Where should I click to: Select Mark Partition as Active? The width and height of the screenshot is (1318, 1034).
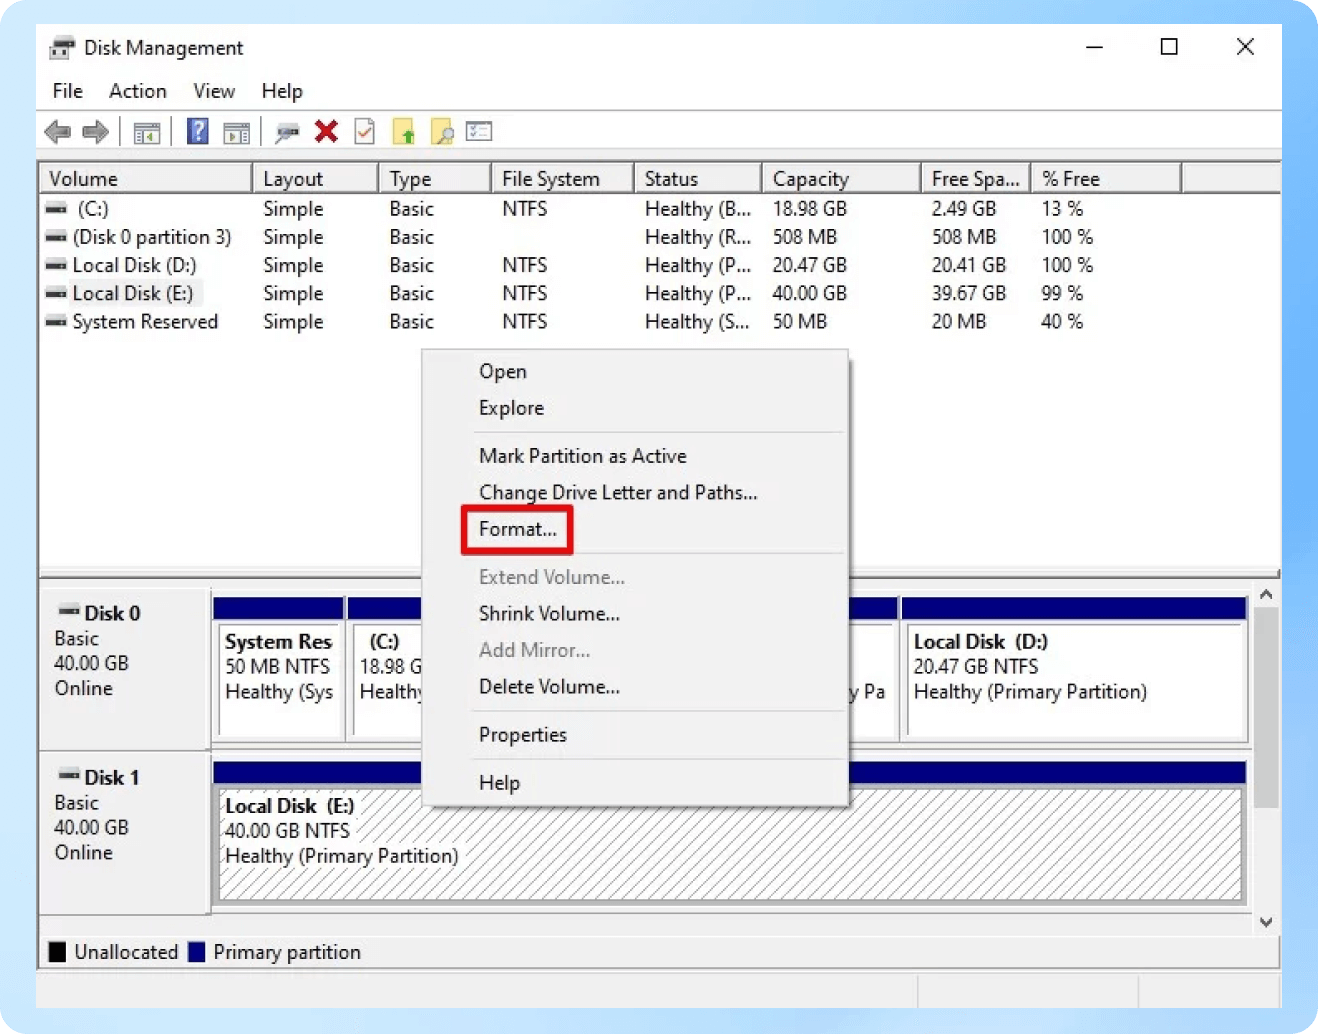click(636, 456)
